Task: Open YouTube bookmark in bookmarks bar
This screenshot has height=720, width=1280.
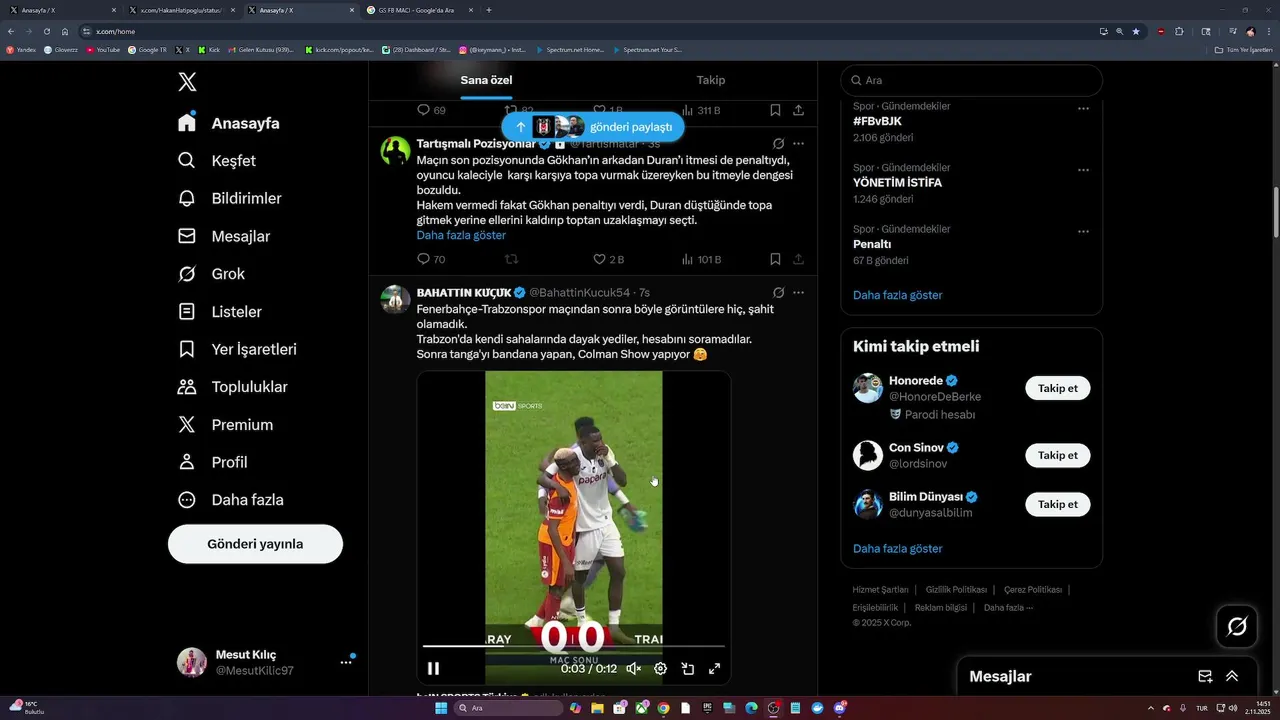Action: pyautogui.click(x=103, y=49)
